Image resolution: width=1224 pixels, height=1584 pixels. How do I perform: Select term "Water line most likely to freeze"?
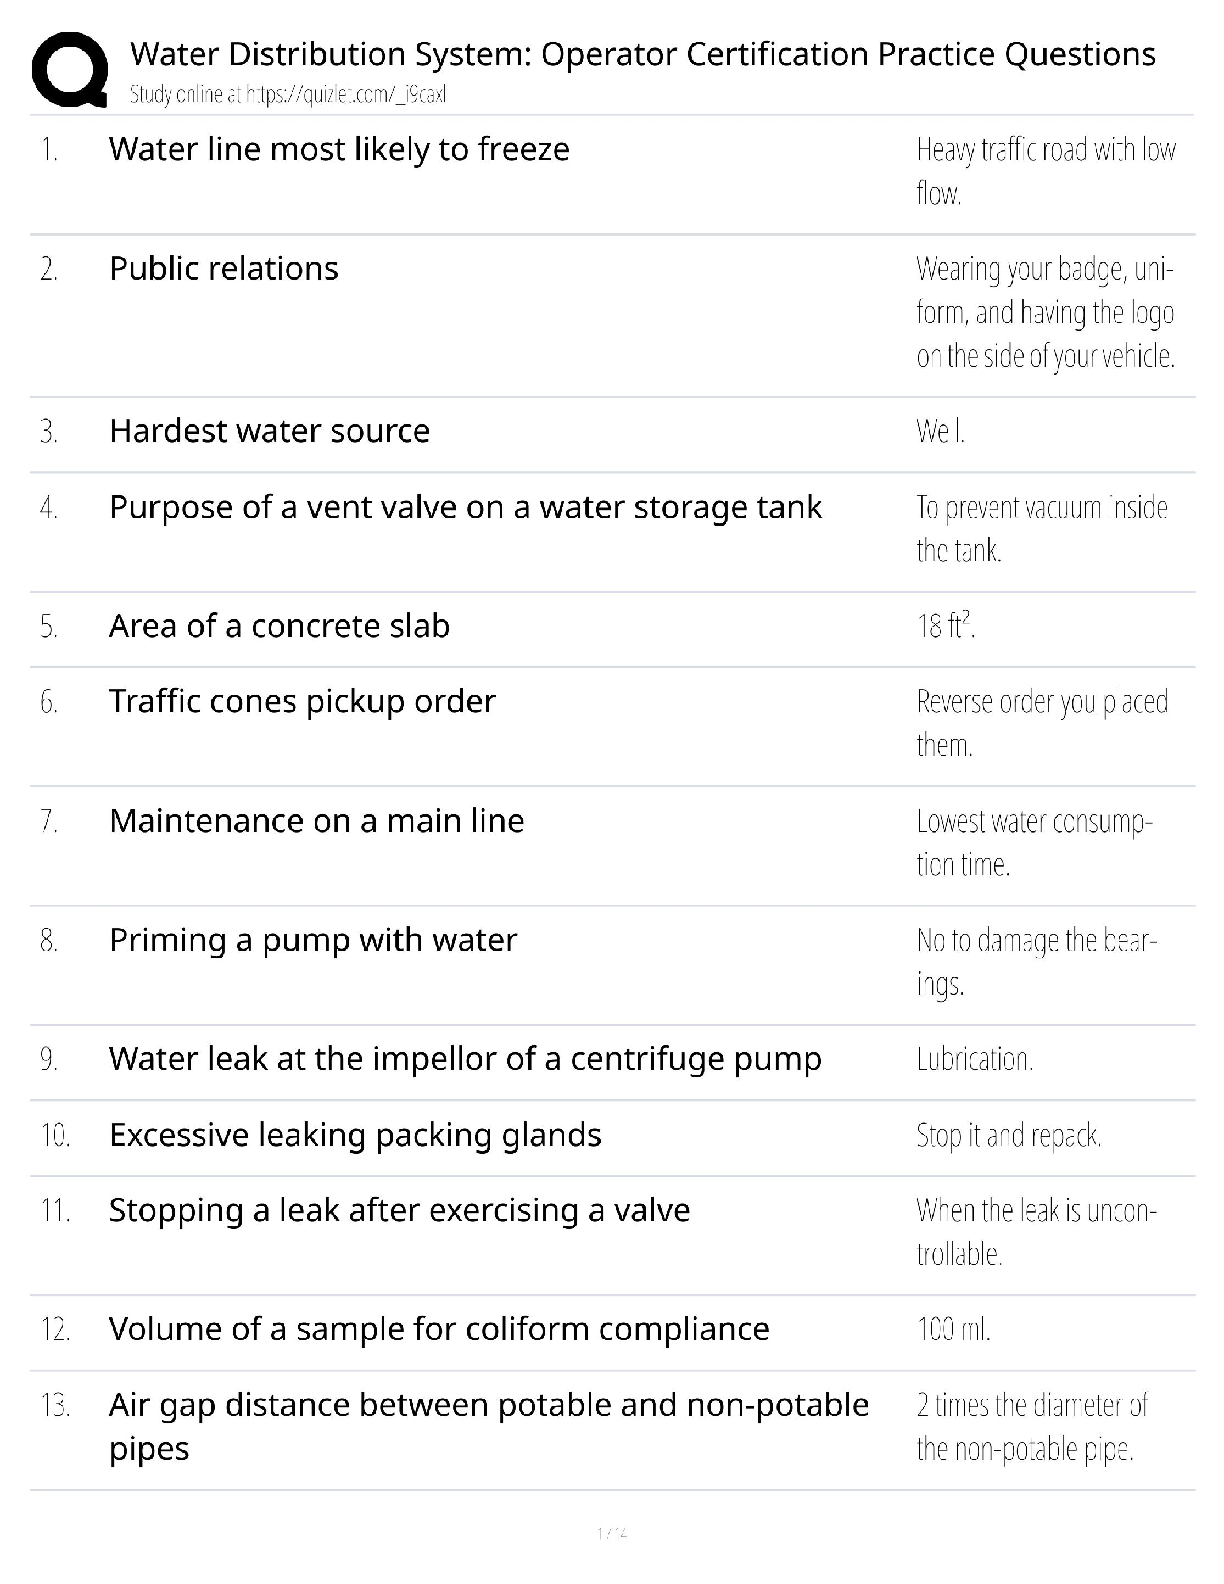point(339,149)
